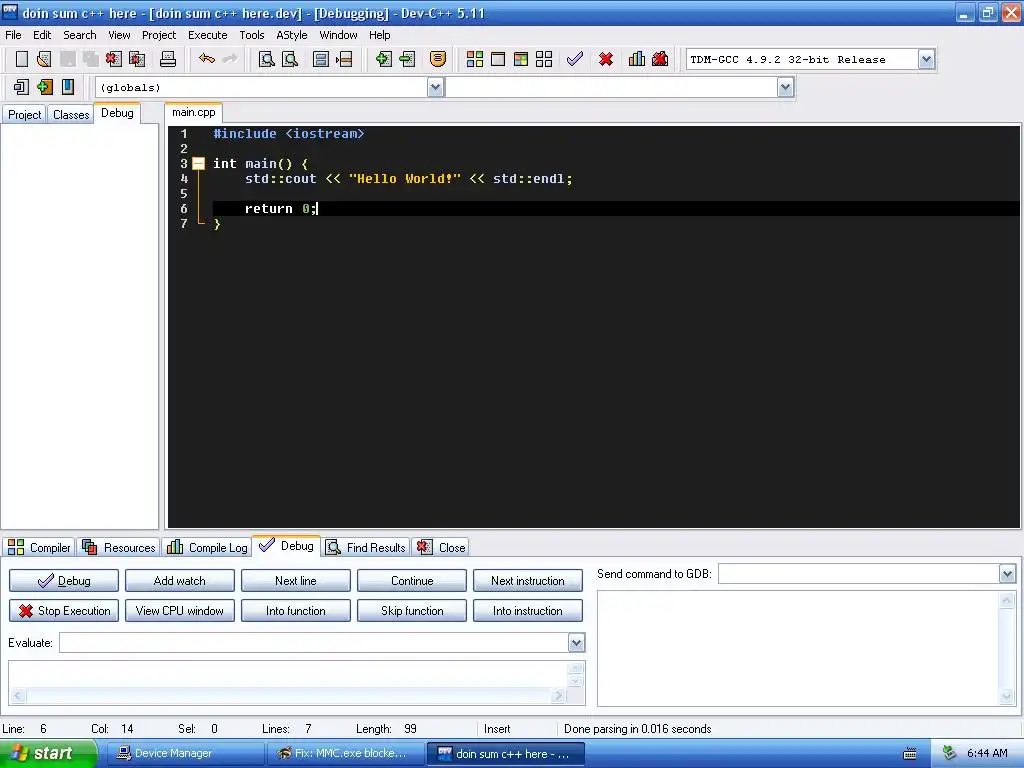The image size is (1024, 768).
Task: Open the AStyle menu
Action: pyautogui.click(x=291, y=35)
